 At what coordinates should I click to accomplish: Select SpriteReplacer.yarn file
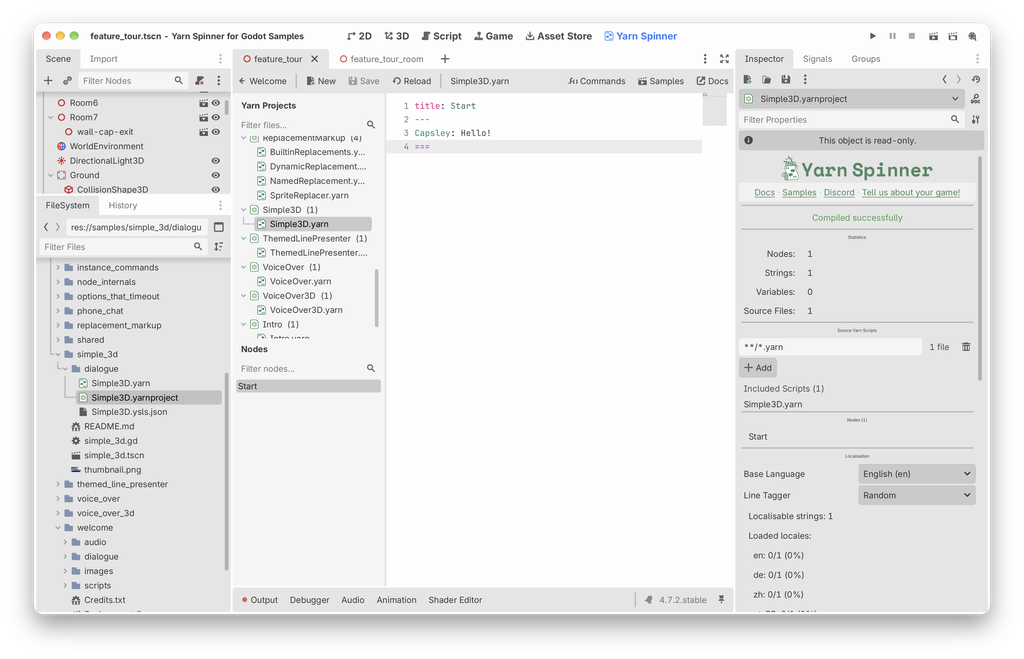point(308,195)
